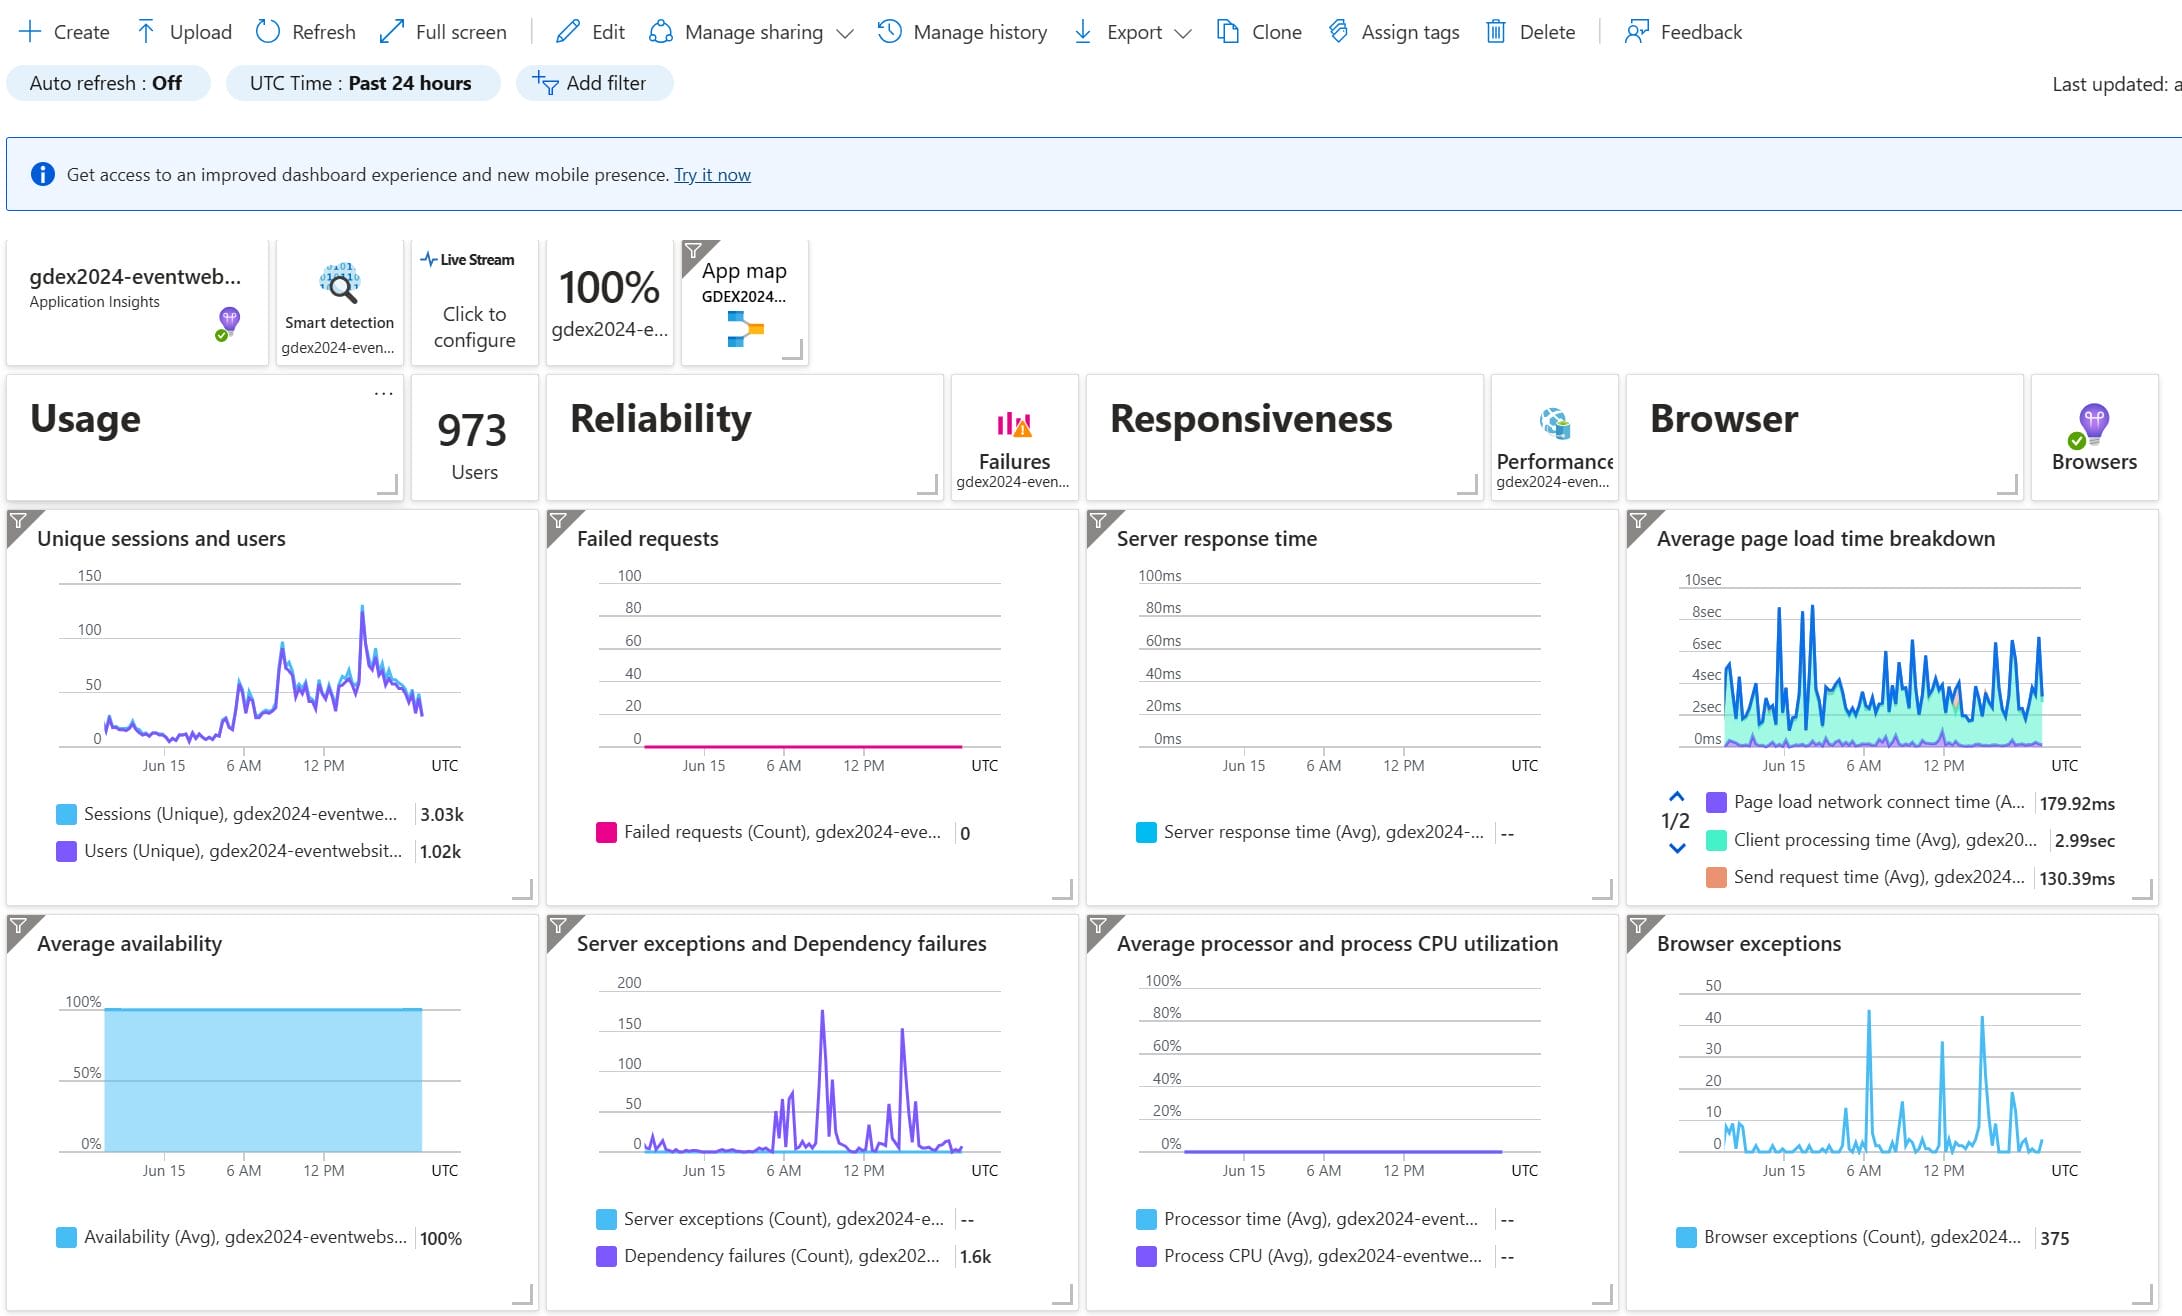Click the Unique sessions and users title

161,538
